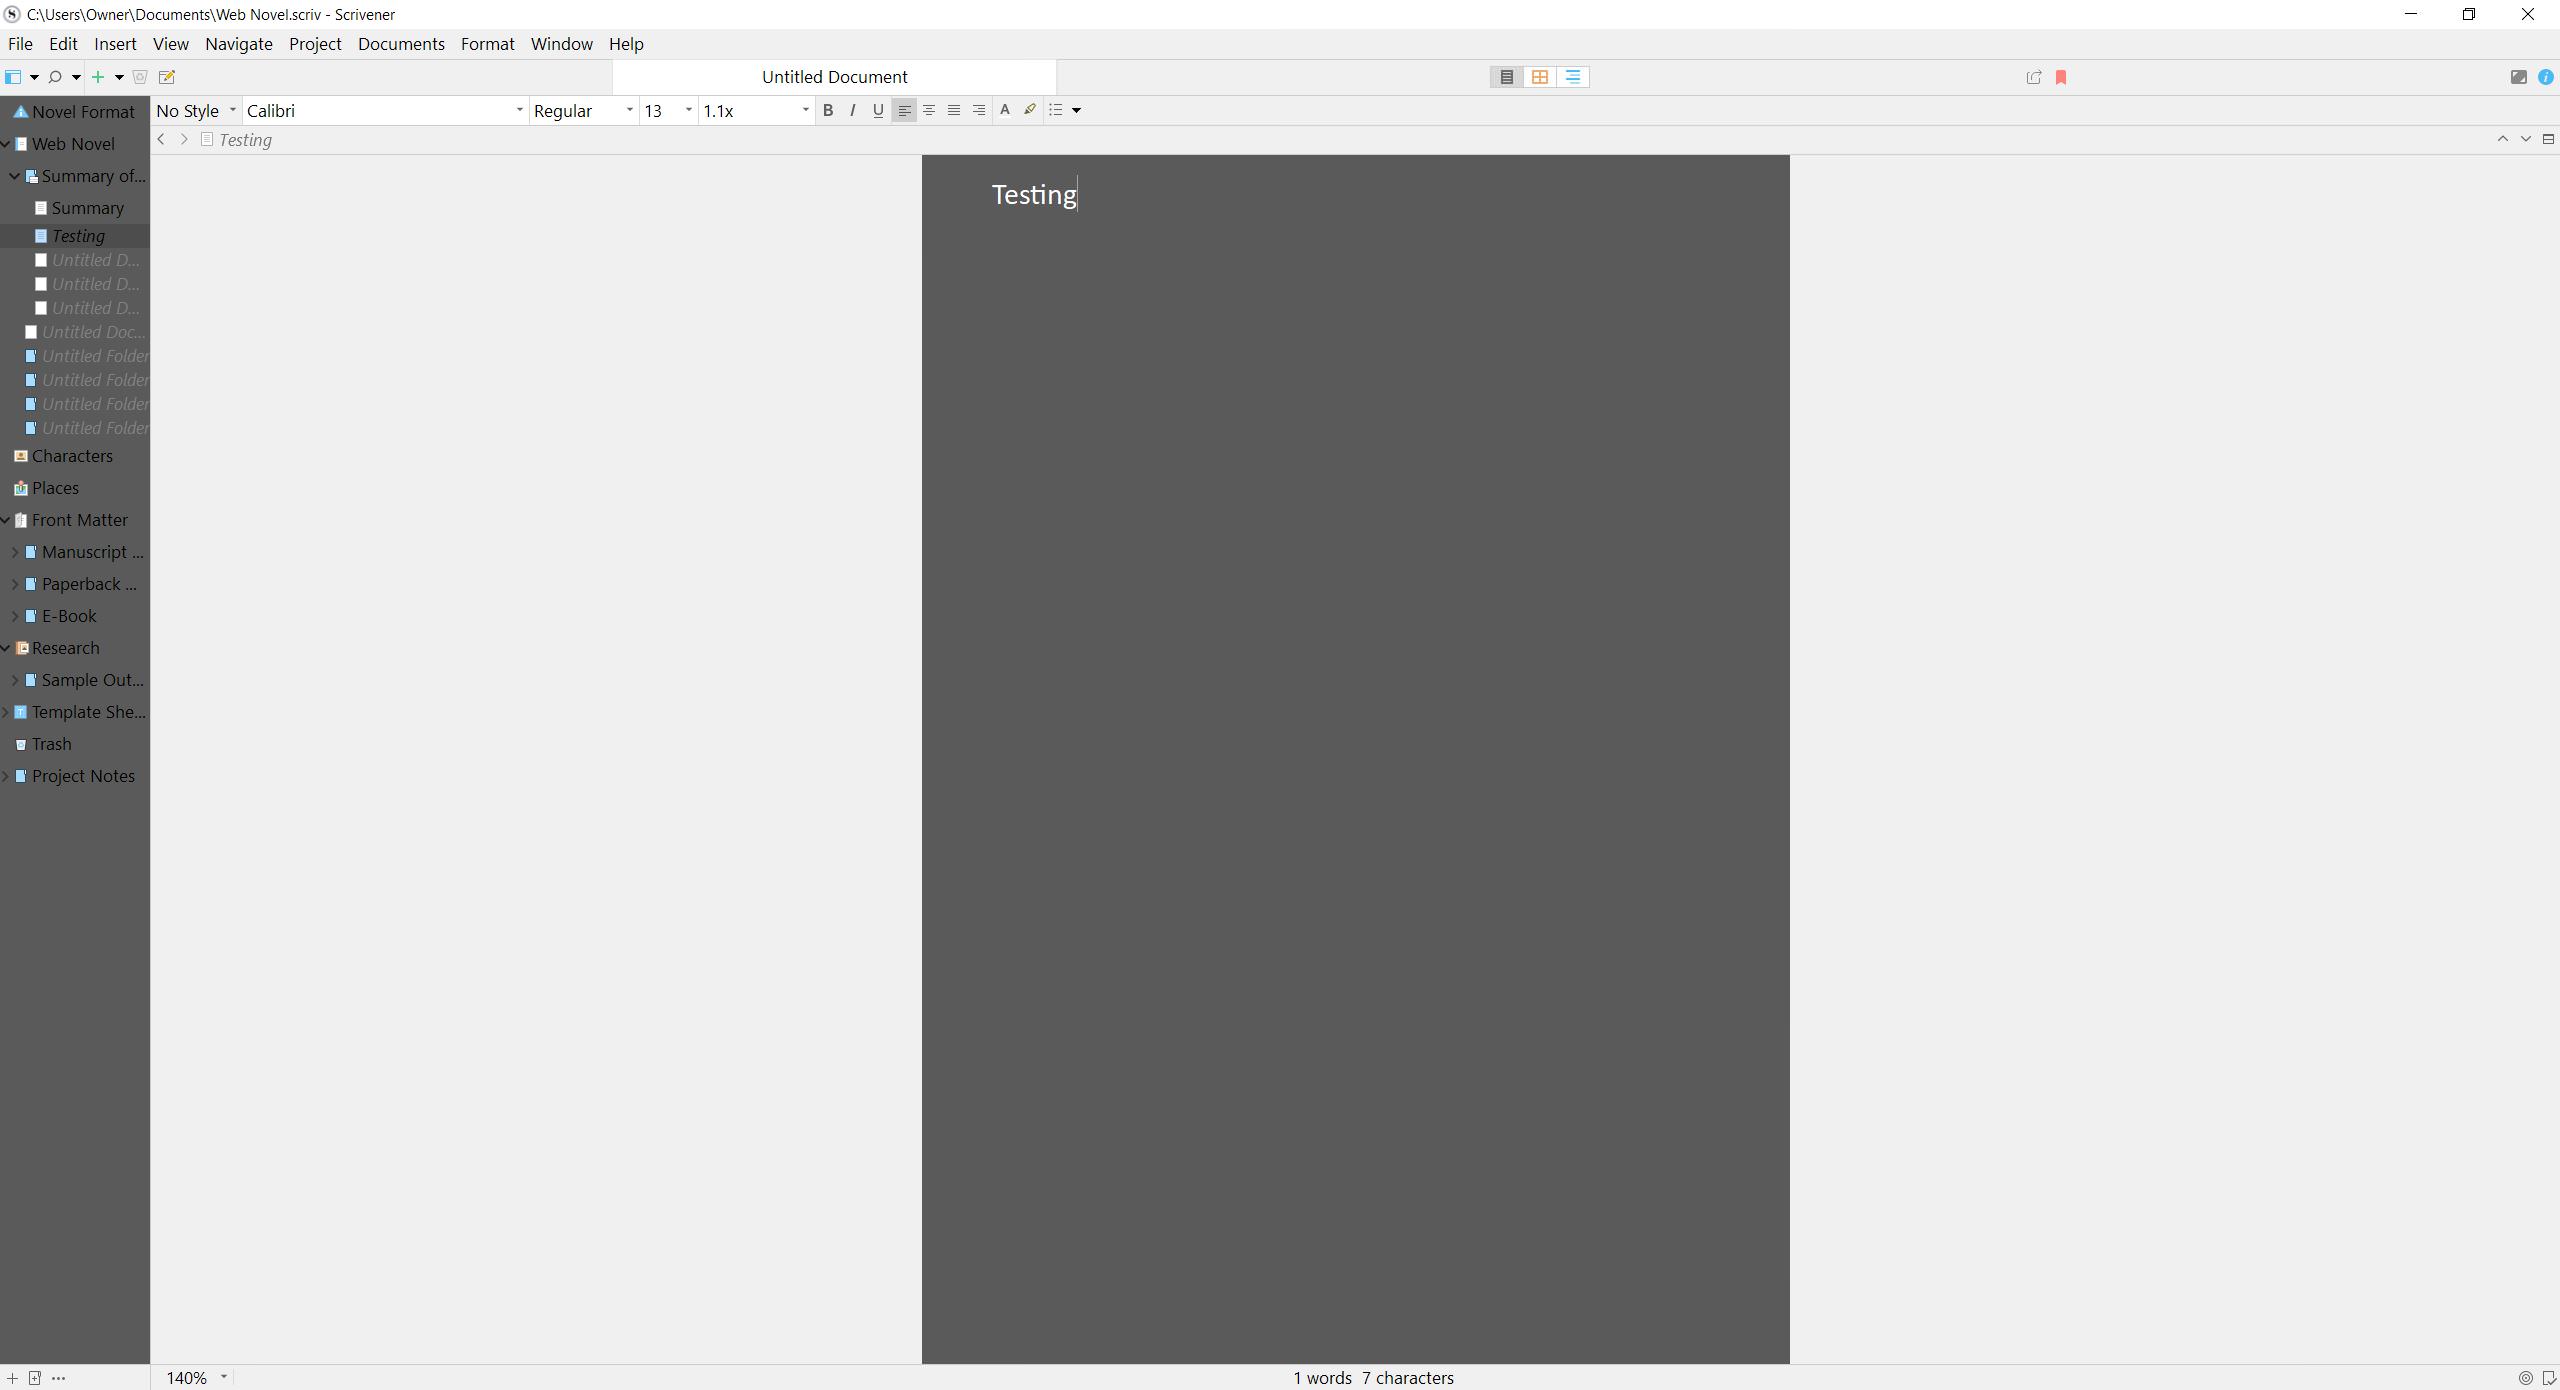Image resolution: width=2560 pixels, height=1390 pixels.
Task: Toggle italic formatting
Action: (x=852, y=110)
